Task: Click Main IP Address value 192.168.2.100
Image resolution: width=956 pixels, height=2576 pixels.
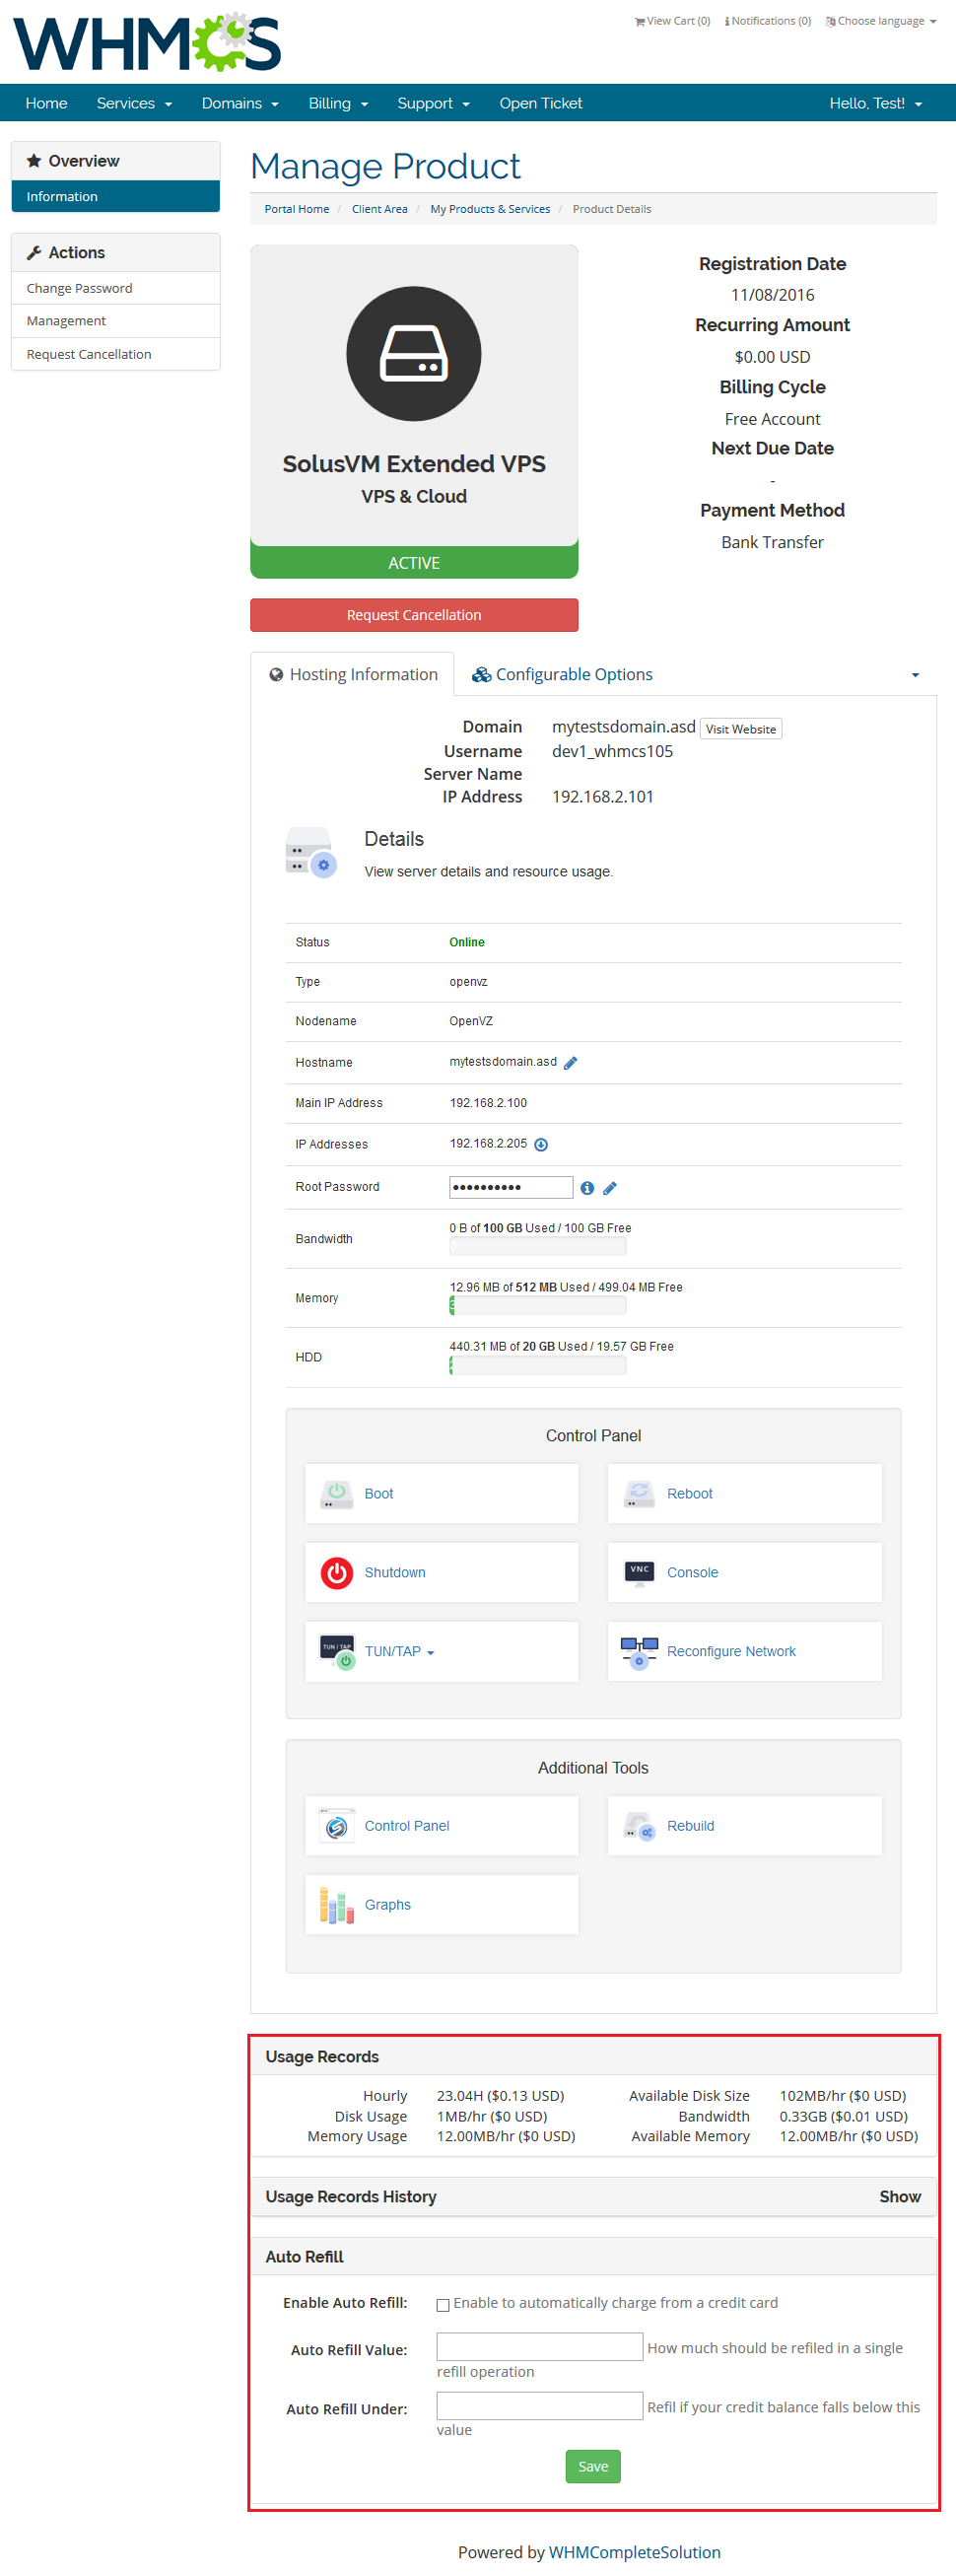Action: coord(488,1103)
